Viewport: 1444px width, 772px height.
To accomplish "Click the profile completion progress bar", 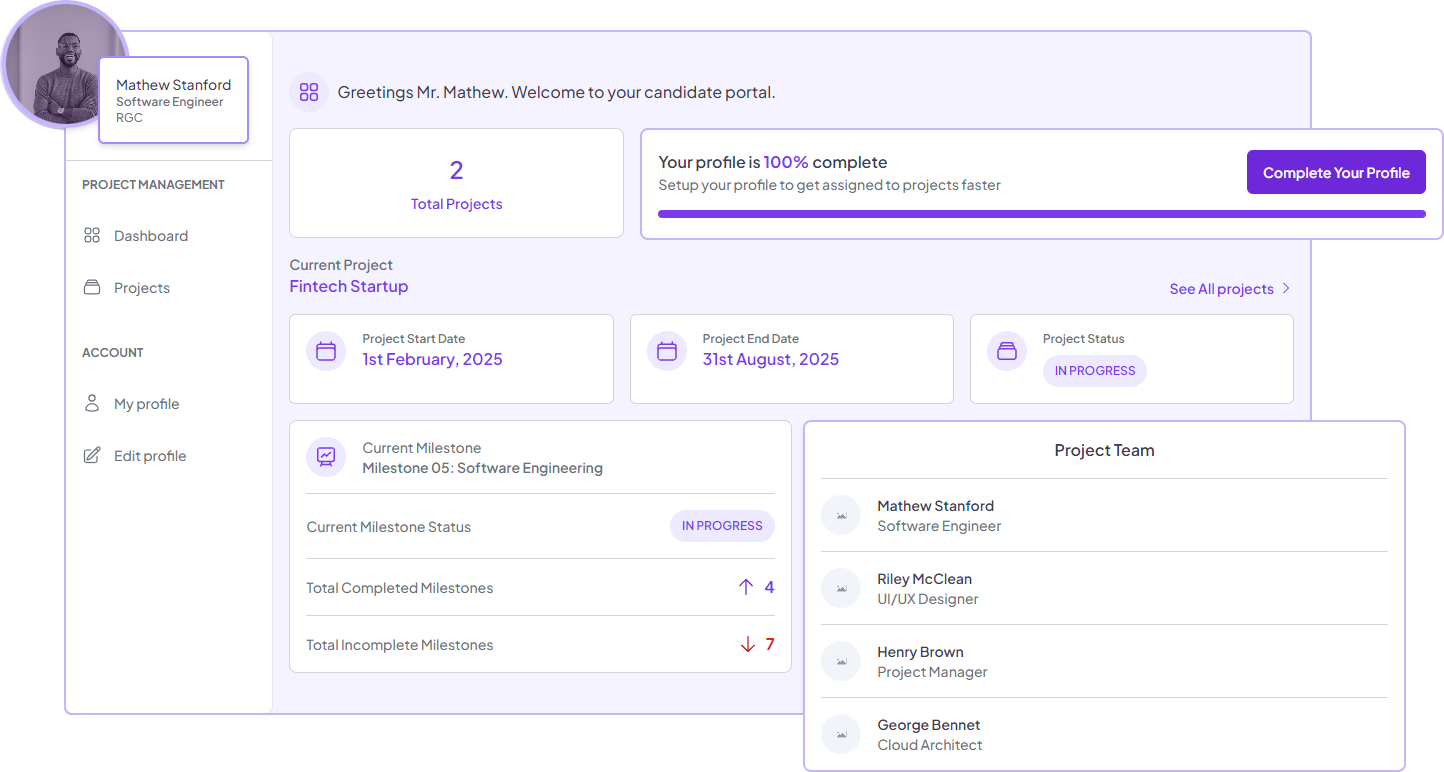I will coord(1041,214).
